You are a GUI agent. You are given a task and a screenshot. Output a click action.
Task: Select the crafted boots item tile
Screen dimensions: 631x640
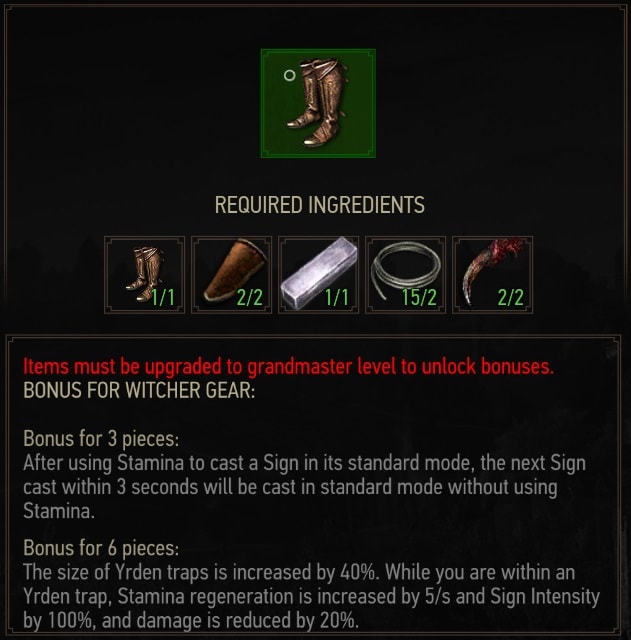(x=318, y=103)
